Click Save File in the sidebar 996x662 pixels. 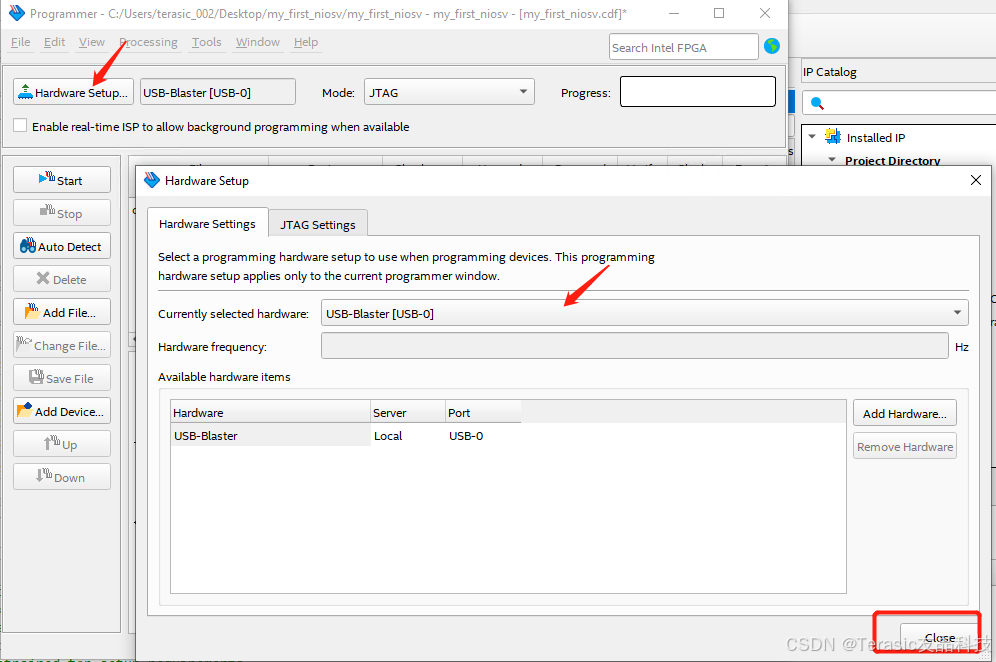(x=62, y=378)
